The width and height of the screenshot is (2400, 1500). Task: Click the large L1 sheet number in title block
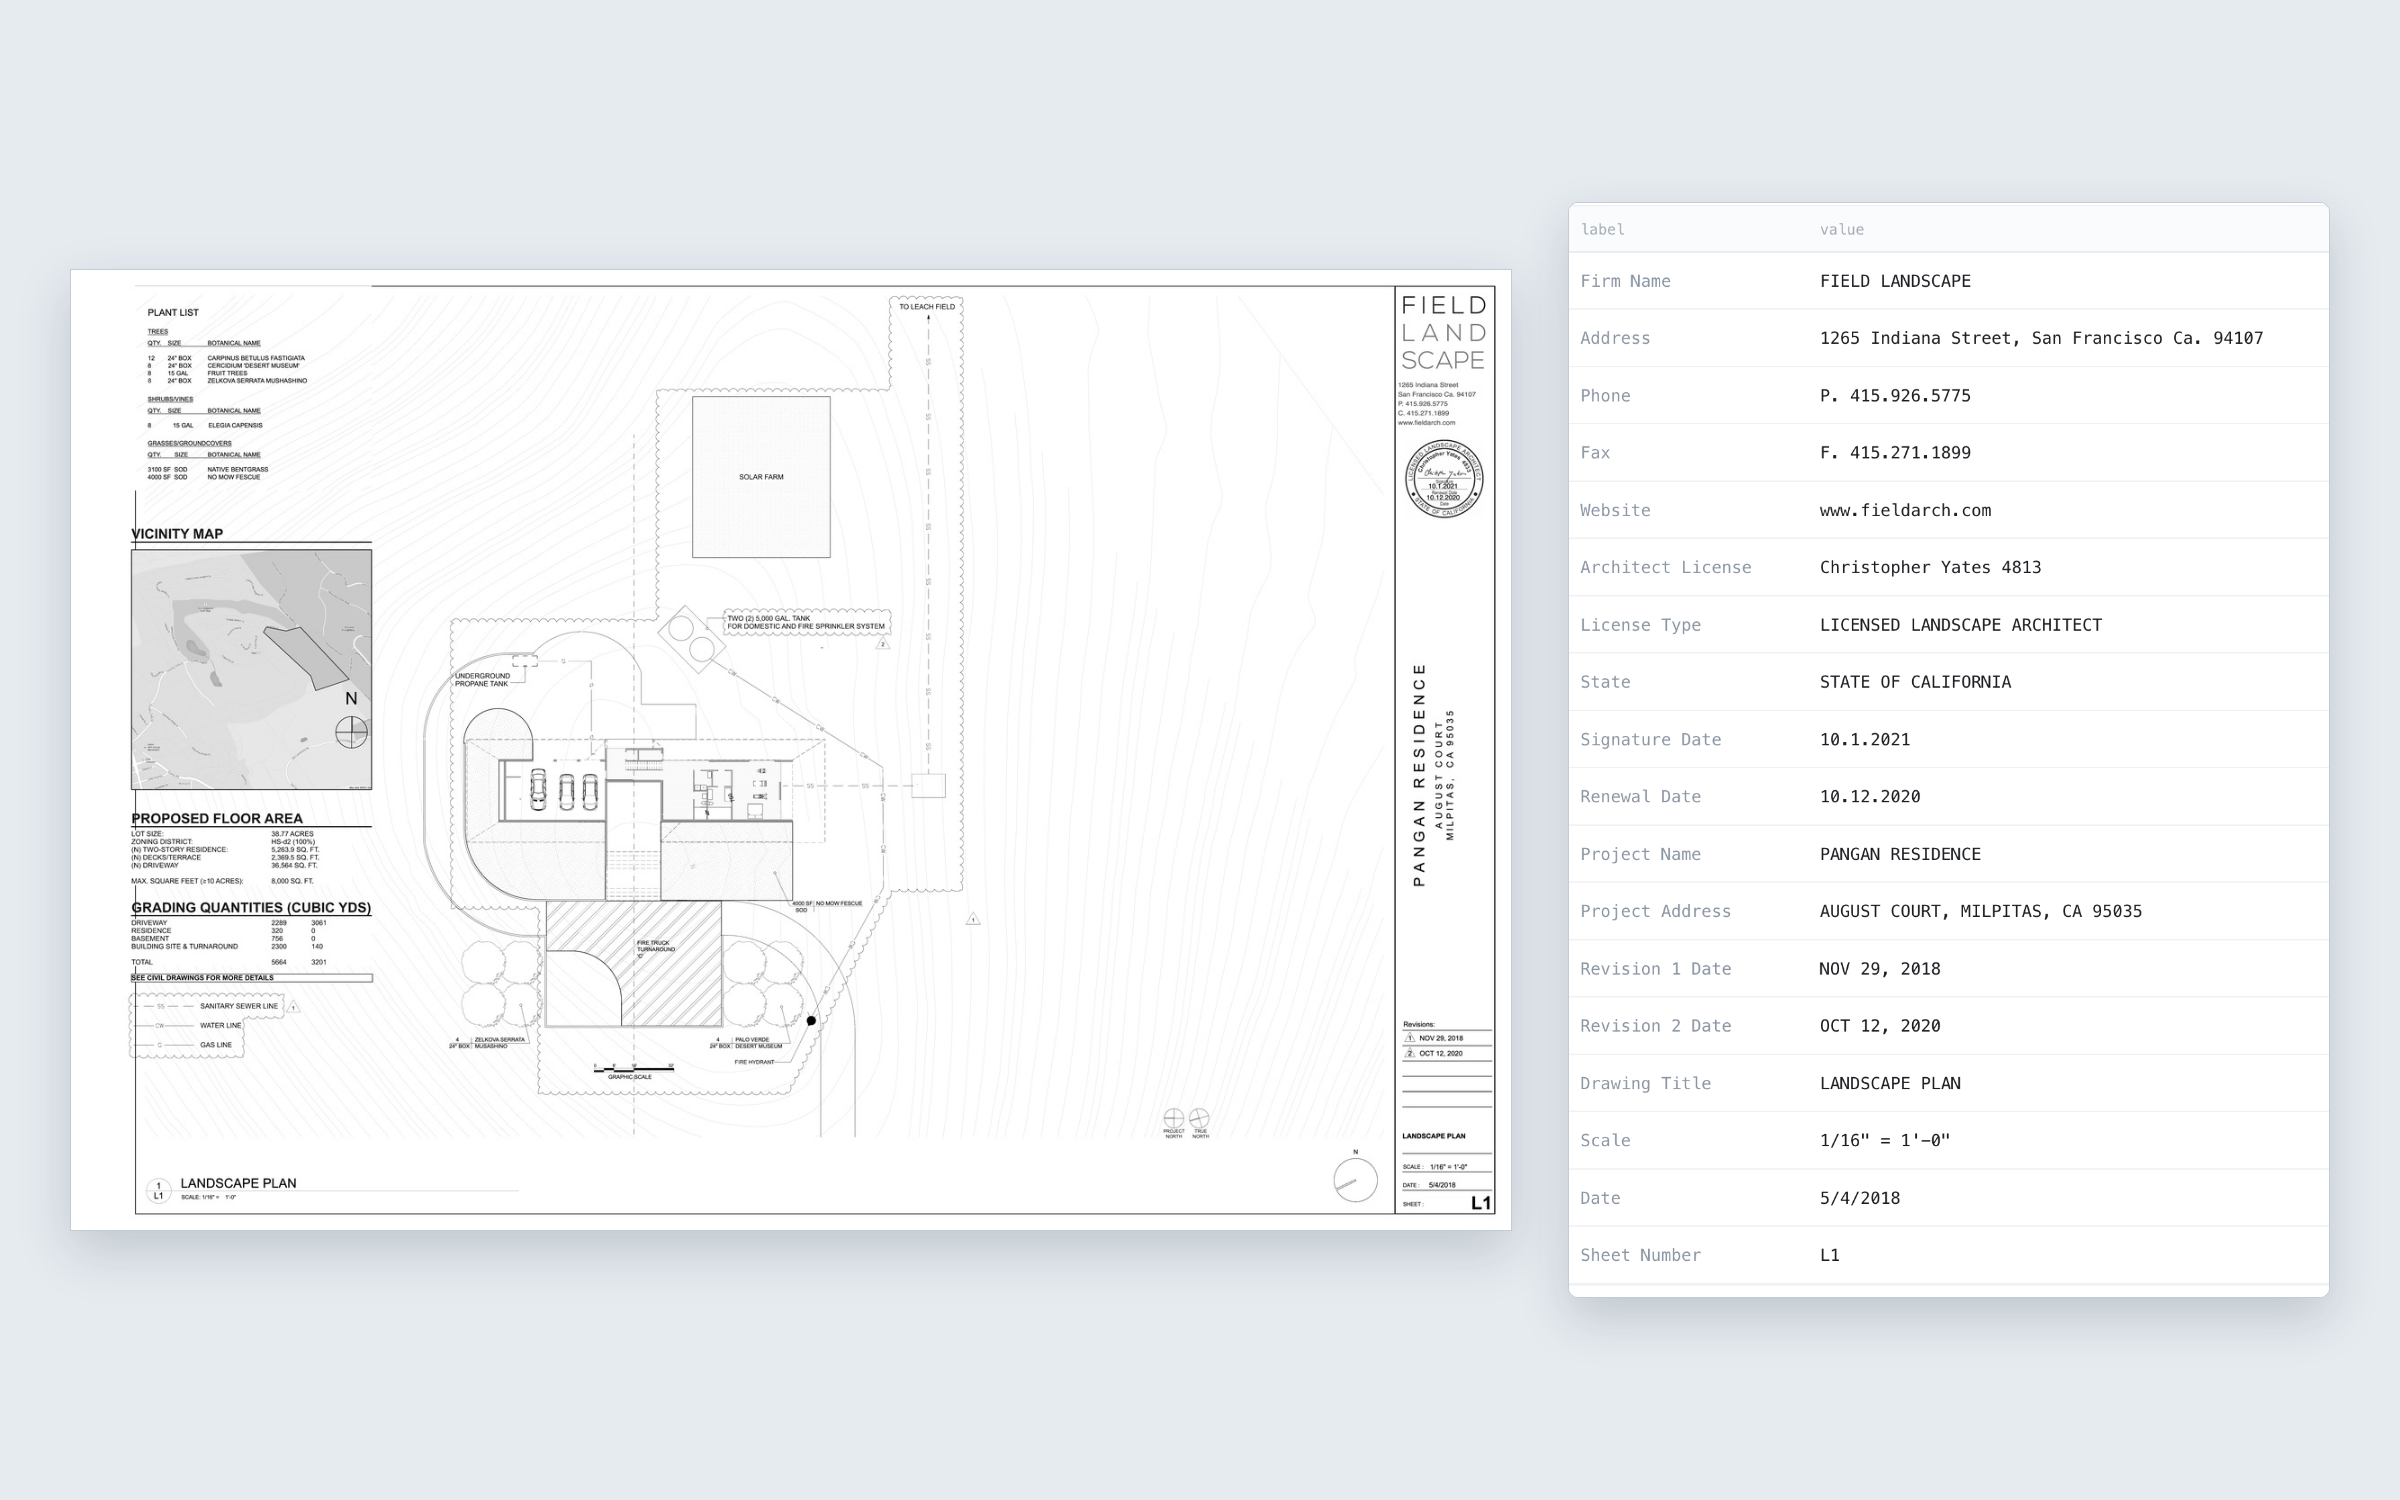tap(1481, 1203)
